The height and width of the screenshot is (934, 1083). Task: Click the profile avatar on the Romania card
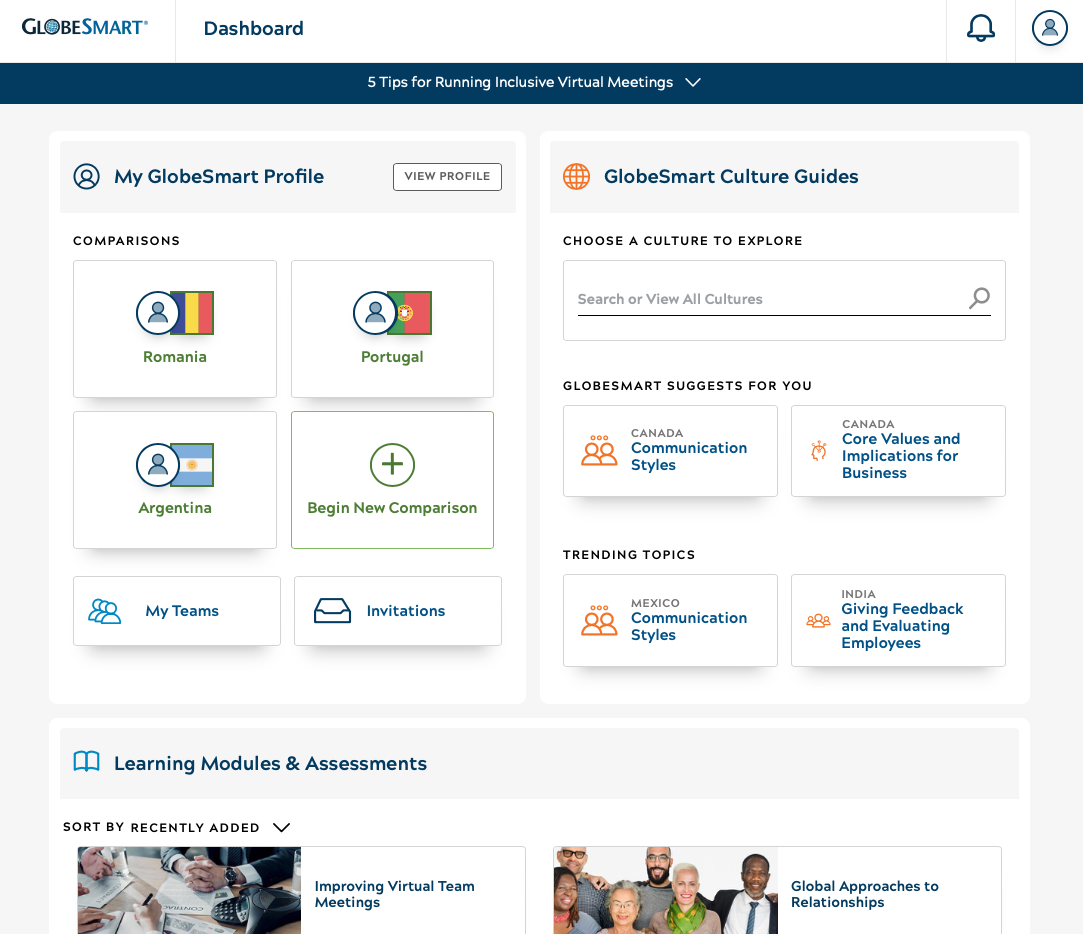click(157, 313)
